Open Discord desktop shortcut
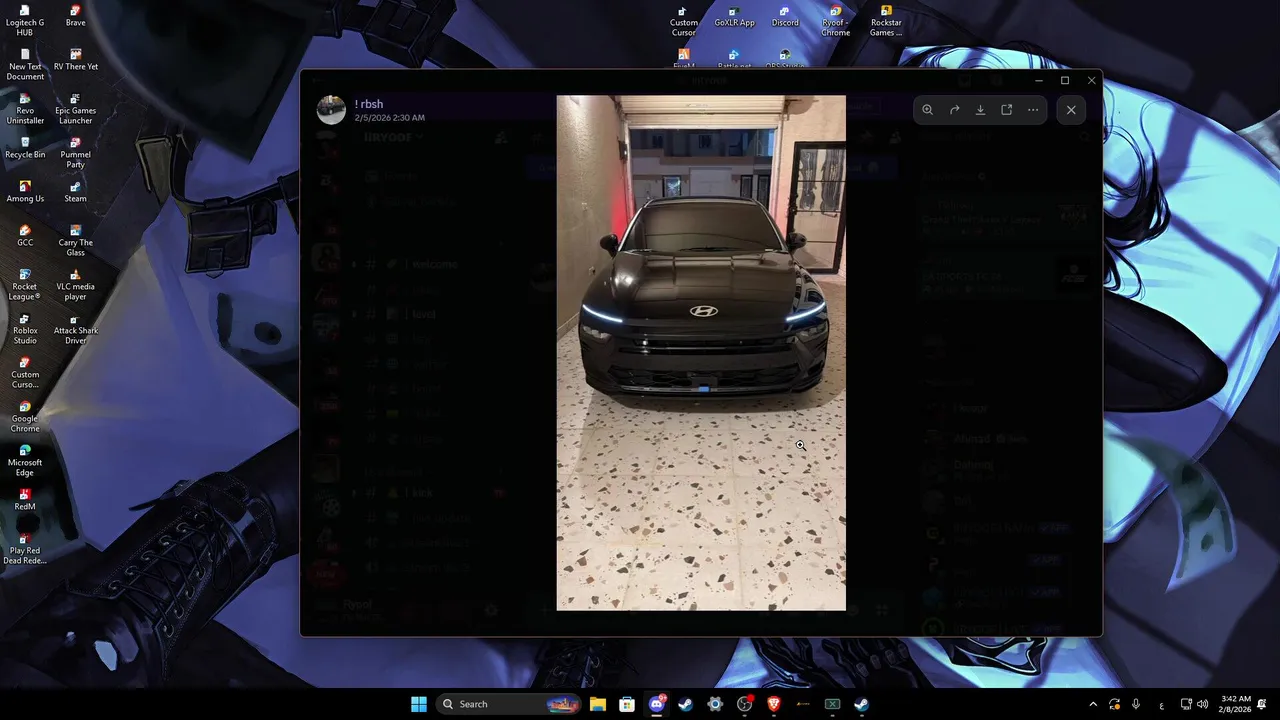 pyautogui.click(x=785, y=16)
